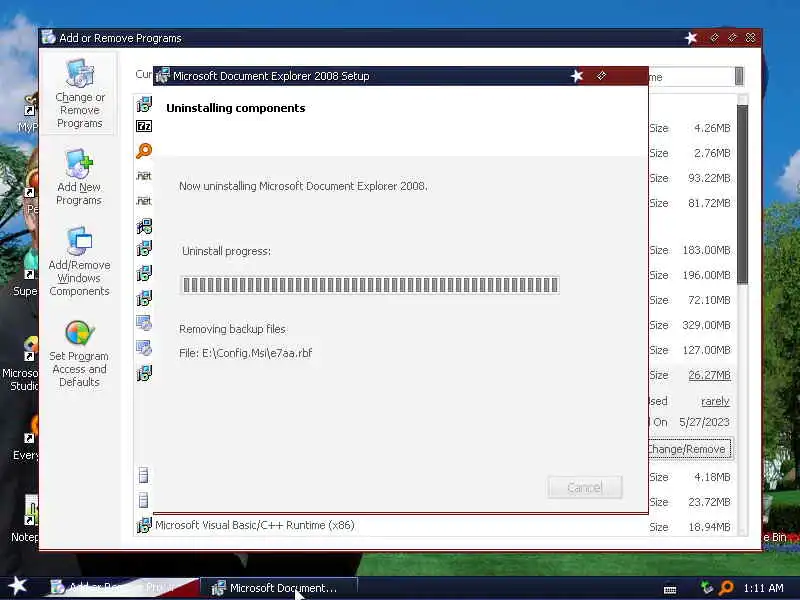Screen dimensions: 800x600
Task: Click the 26.27MB size link
Action: point(709,375)
